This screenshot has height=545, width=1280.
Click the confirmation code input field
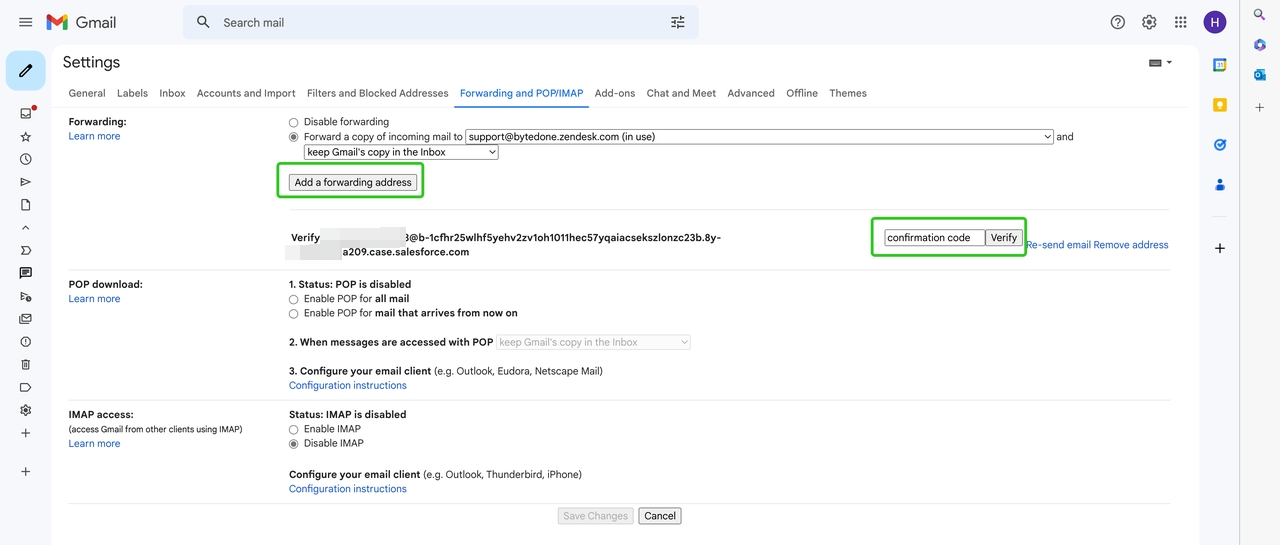click(934, 238)
